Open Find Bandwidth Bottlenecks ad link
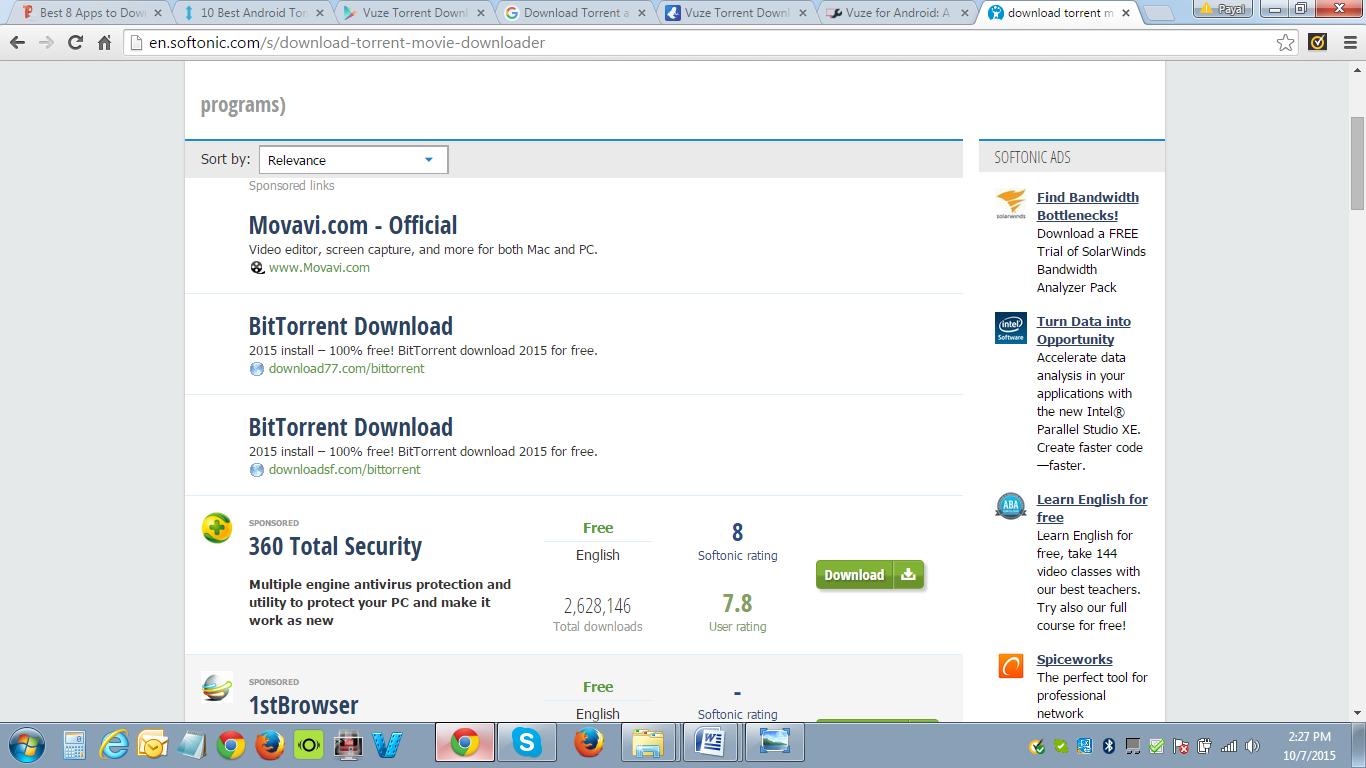The width and height of the screenshot is (1366, 768). (1088, 206)
